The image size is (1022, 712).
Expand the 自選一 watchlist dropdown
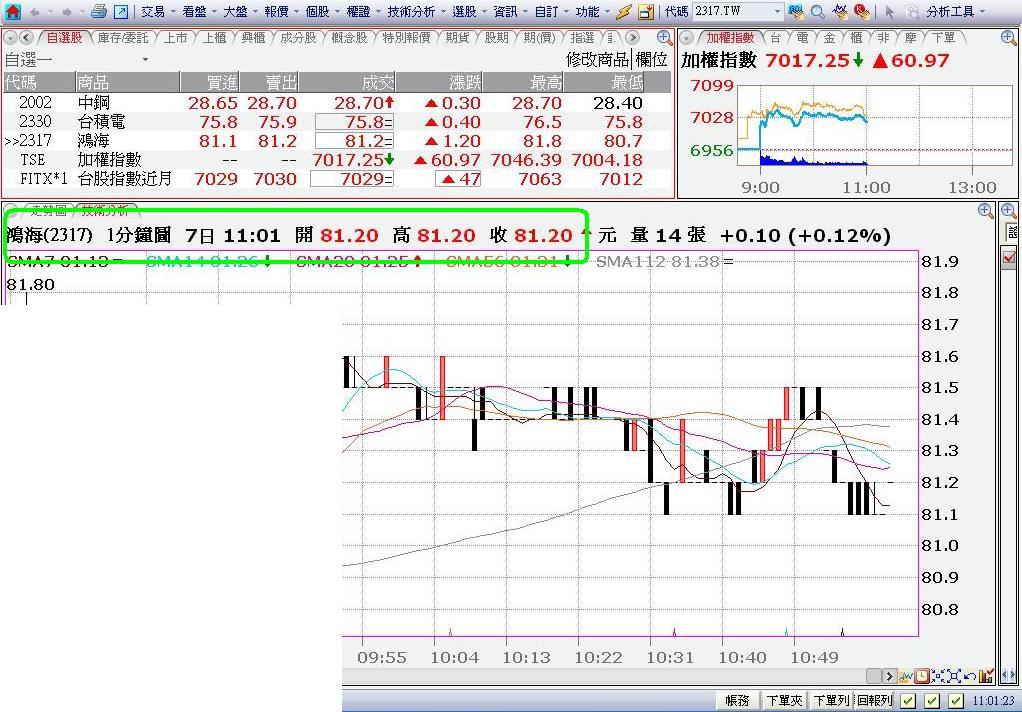145,60
